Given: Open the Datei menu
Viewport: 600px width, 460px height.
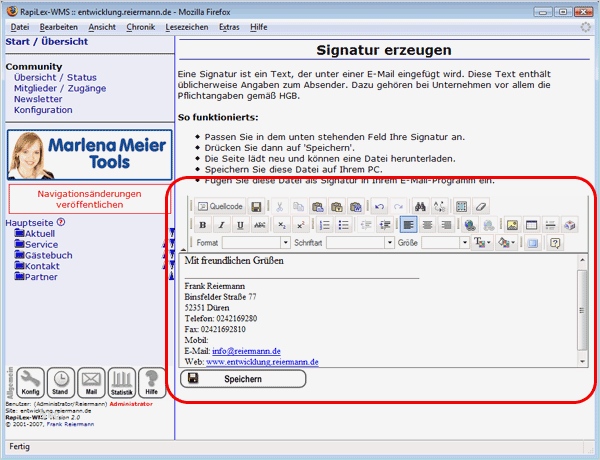Looking at the screenshot, I should (x=20, y=27).
